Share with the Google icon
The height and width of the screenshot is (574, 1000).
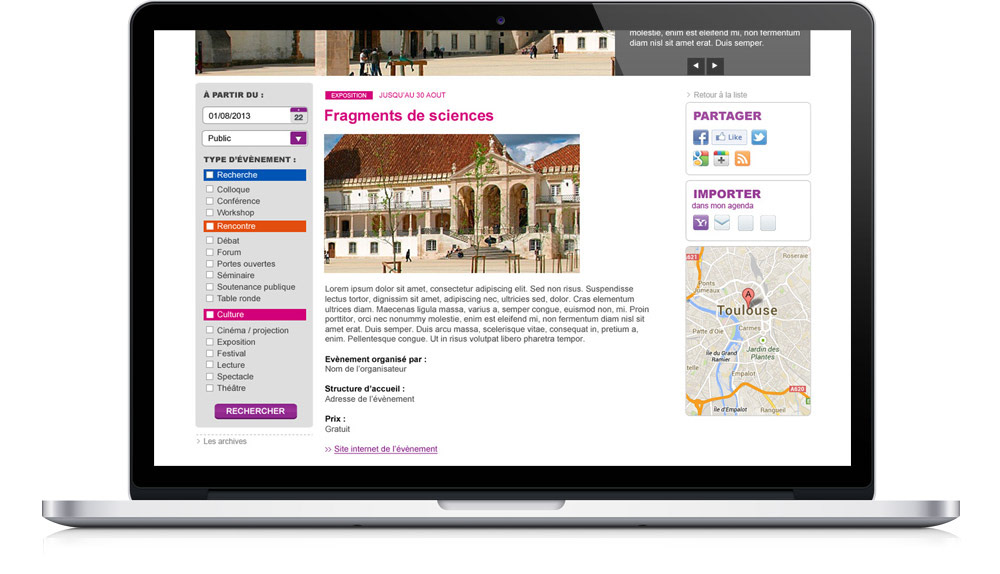coord(700,159)
